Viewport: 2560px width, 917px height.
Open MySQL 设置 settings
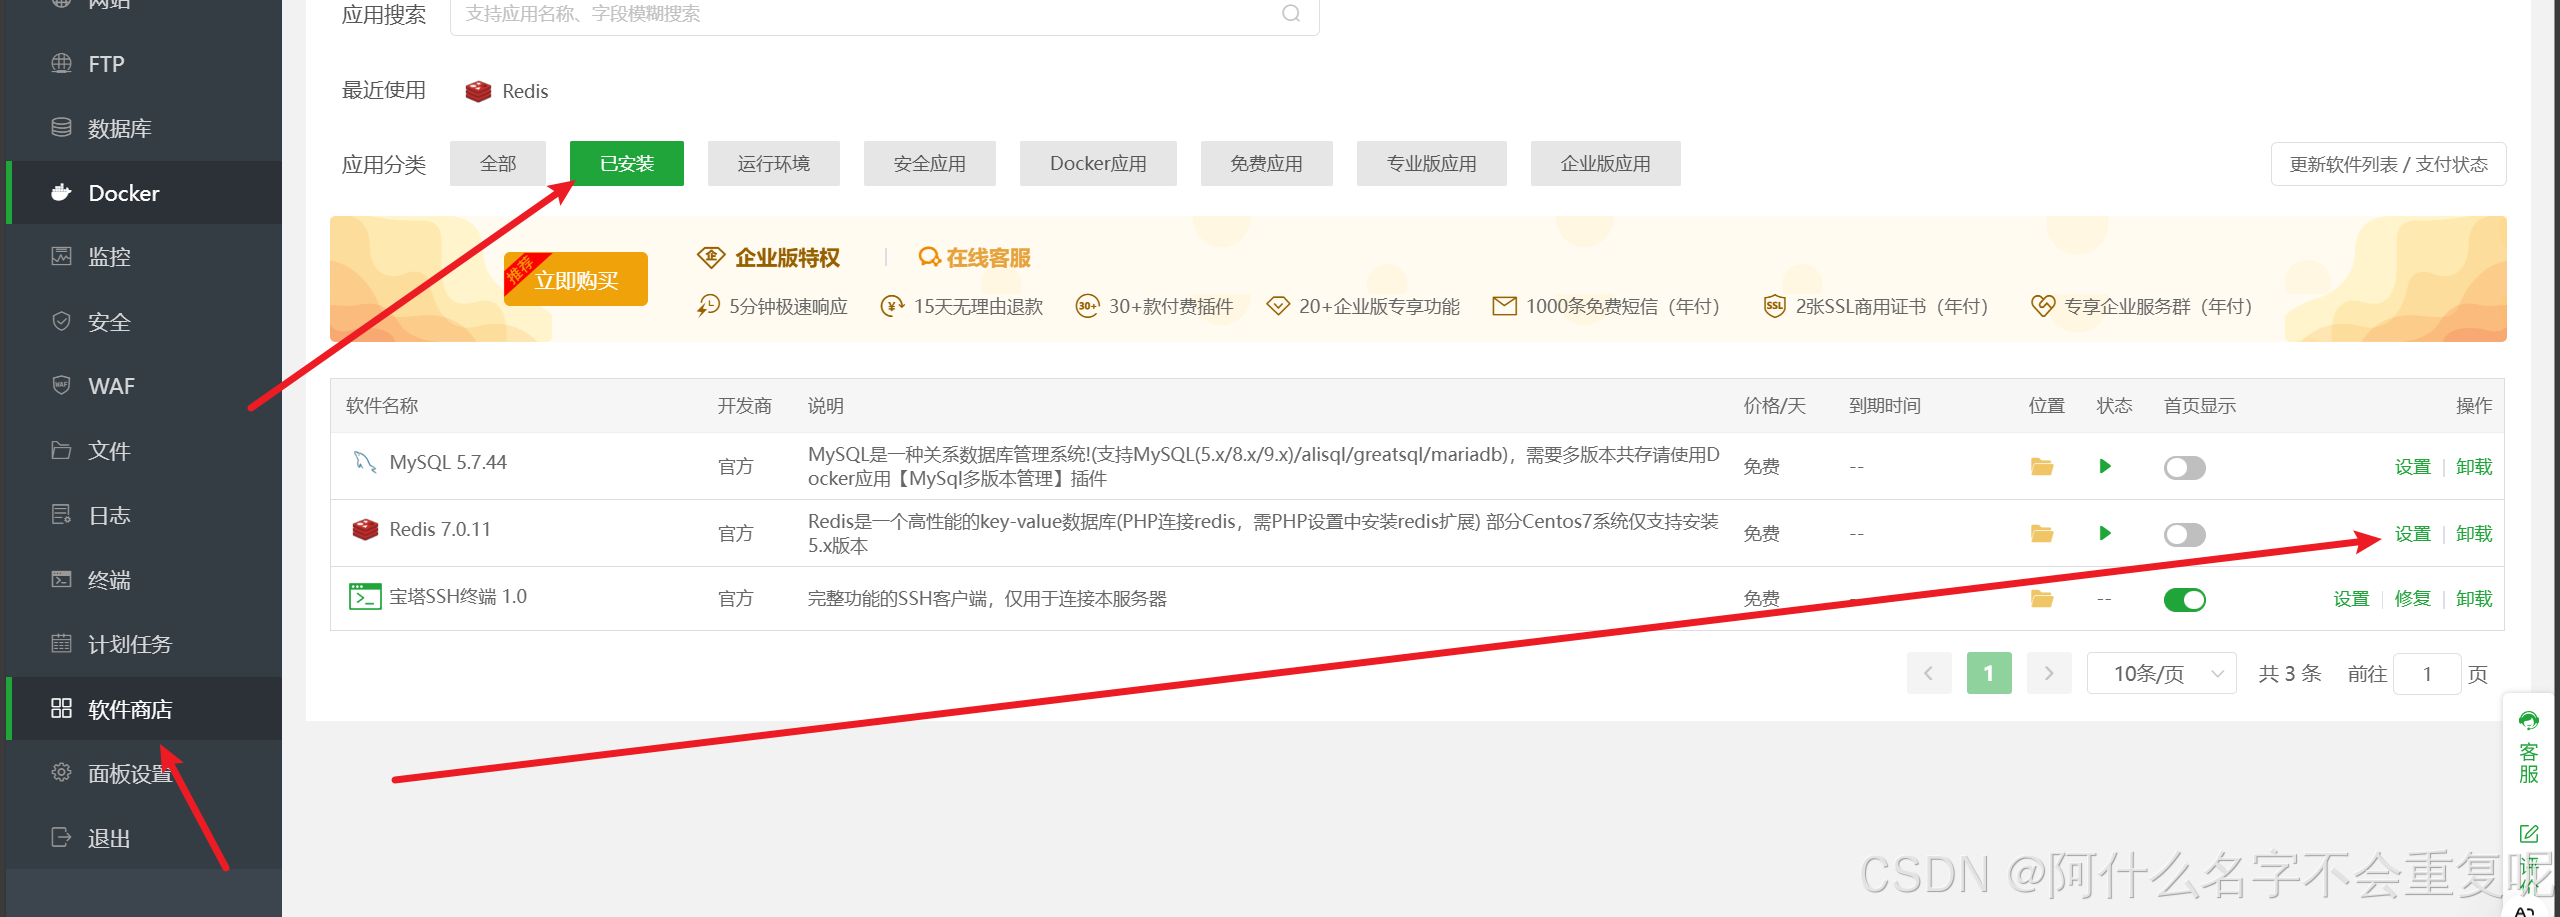pos(2412,467)
